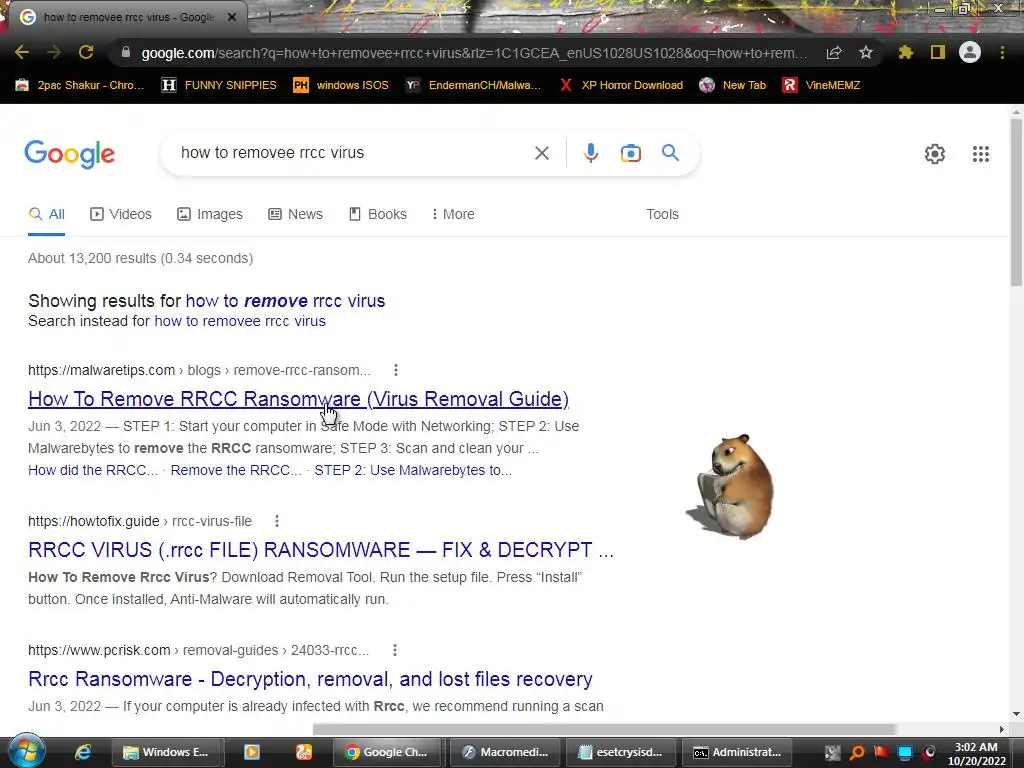1024x768 pixels.
Task: Open the orange magnifier tray icon
Action: 857,753
